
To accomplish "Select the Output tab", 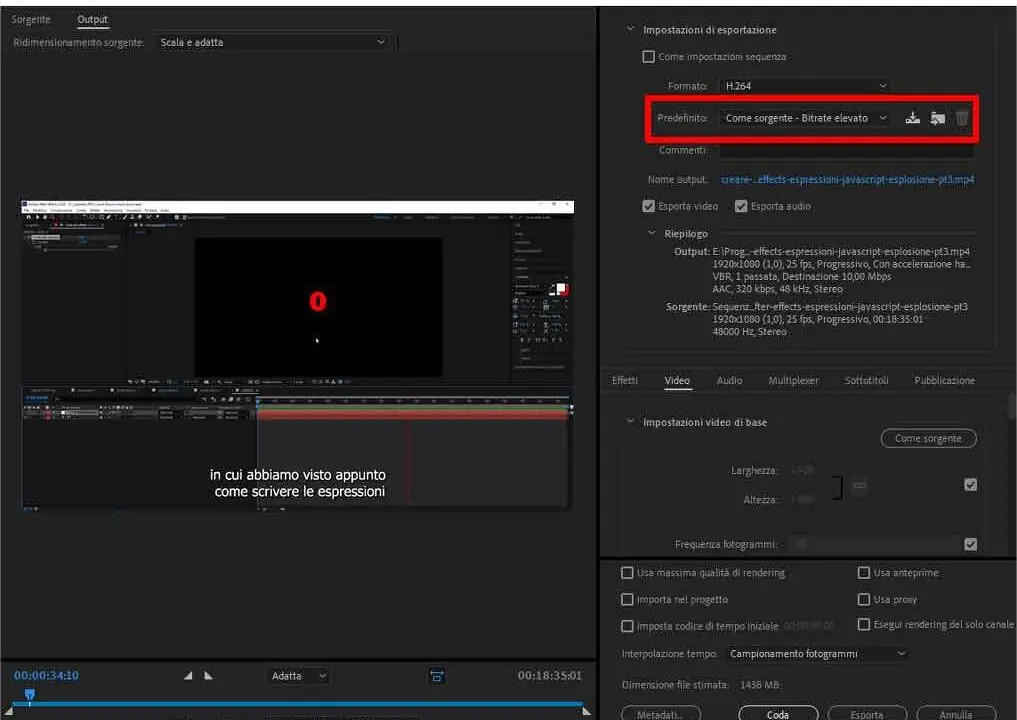I will 92,19.
